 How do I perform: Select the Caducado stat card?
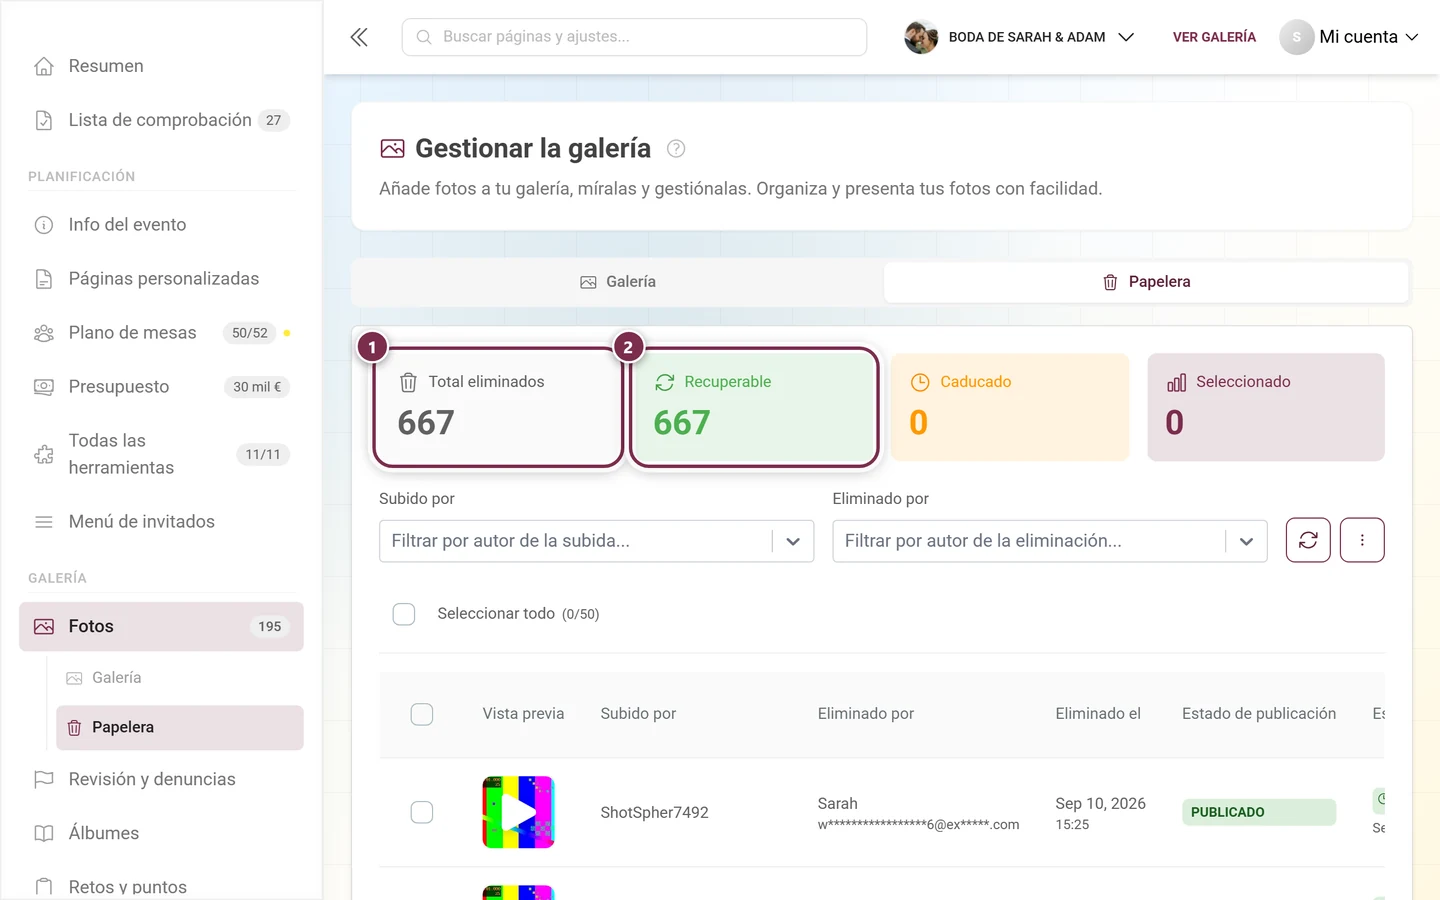pyautogui.click(x=1010, y=407)
